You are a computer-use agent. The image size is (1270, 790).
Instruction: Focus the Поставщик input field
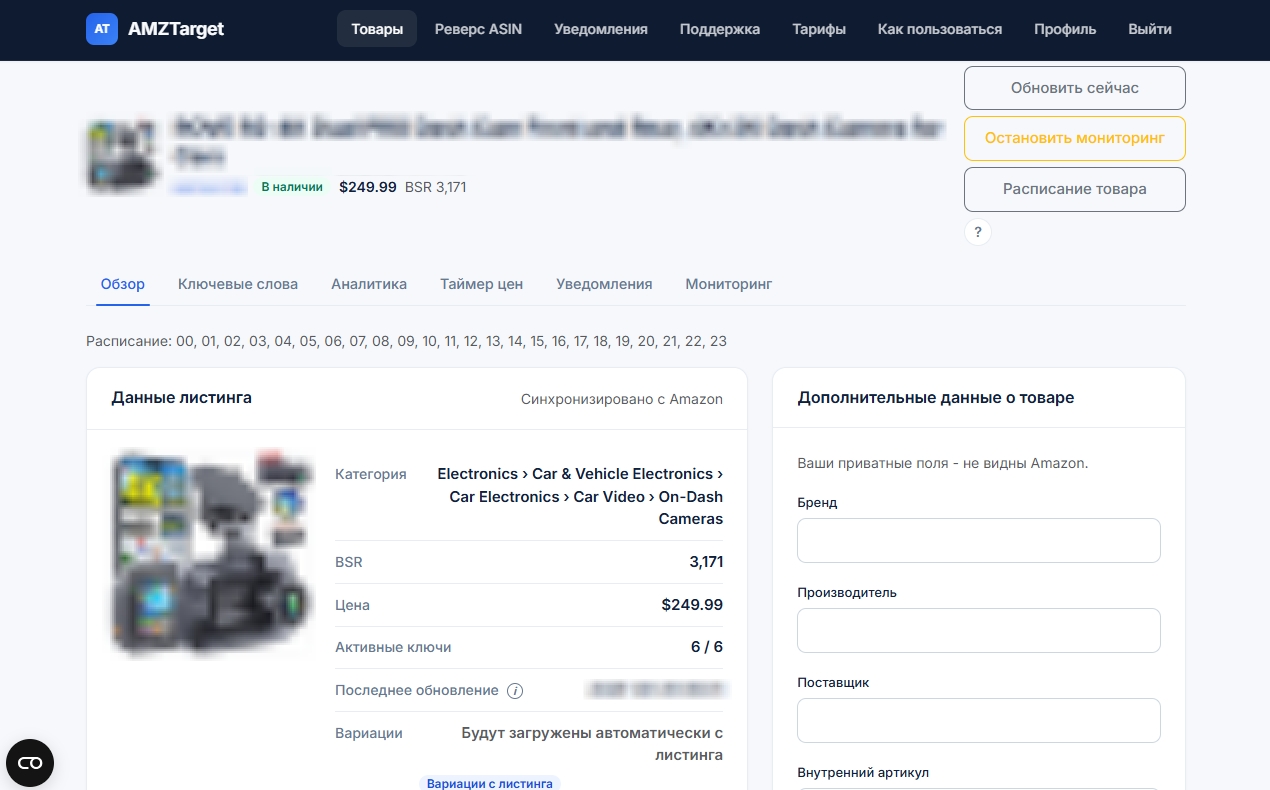979,720
